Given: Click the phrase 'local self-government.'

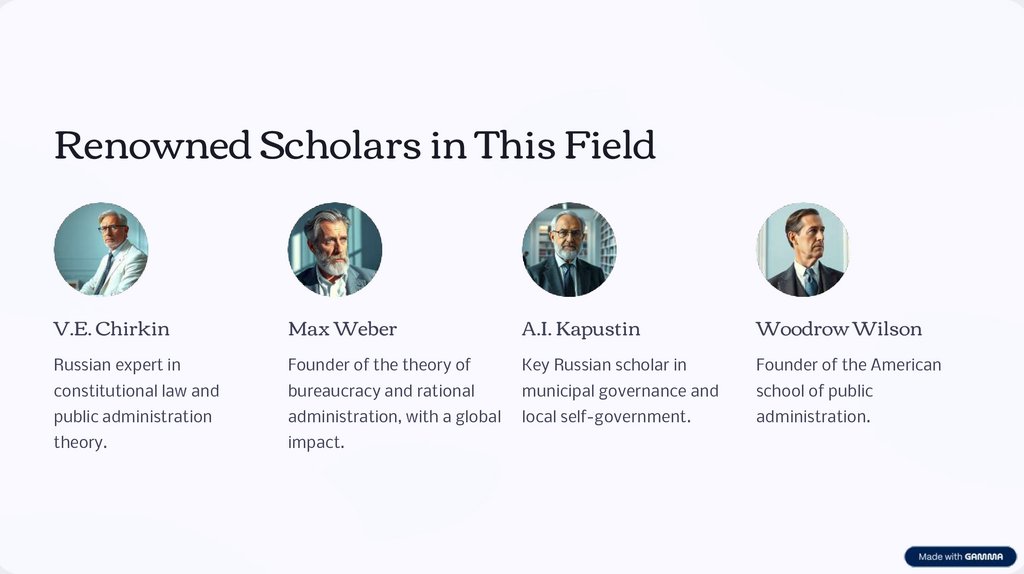Looking at the screenshot, I should point(606,417).
